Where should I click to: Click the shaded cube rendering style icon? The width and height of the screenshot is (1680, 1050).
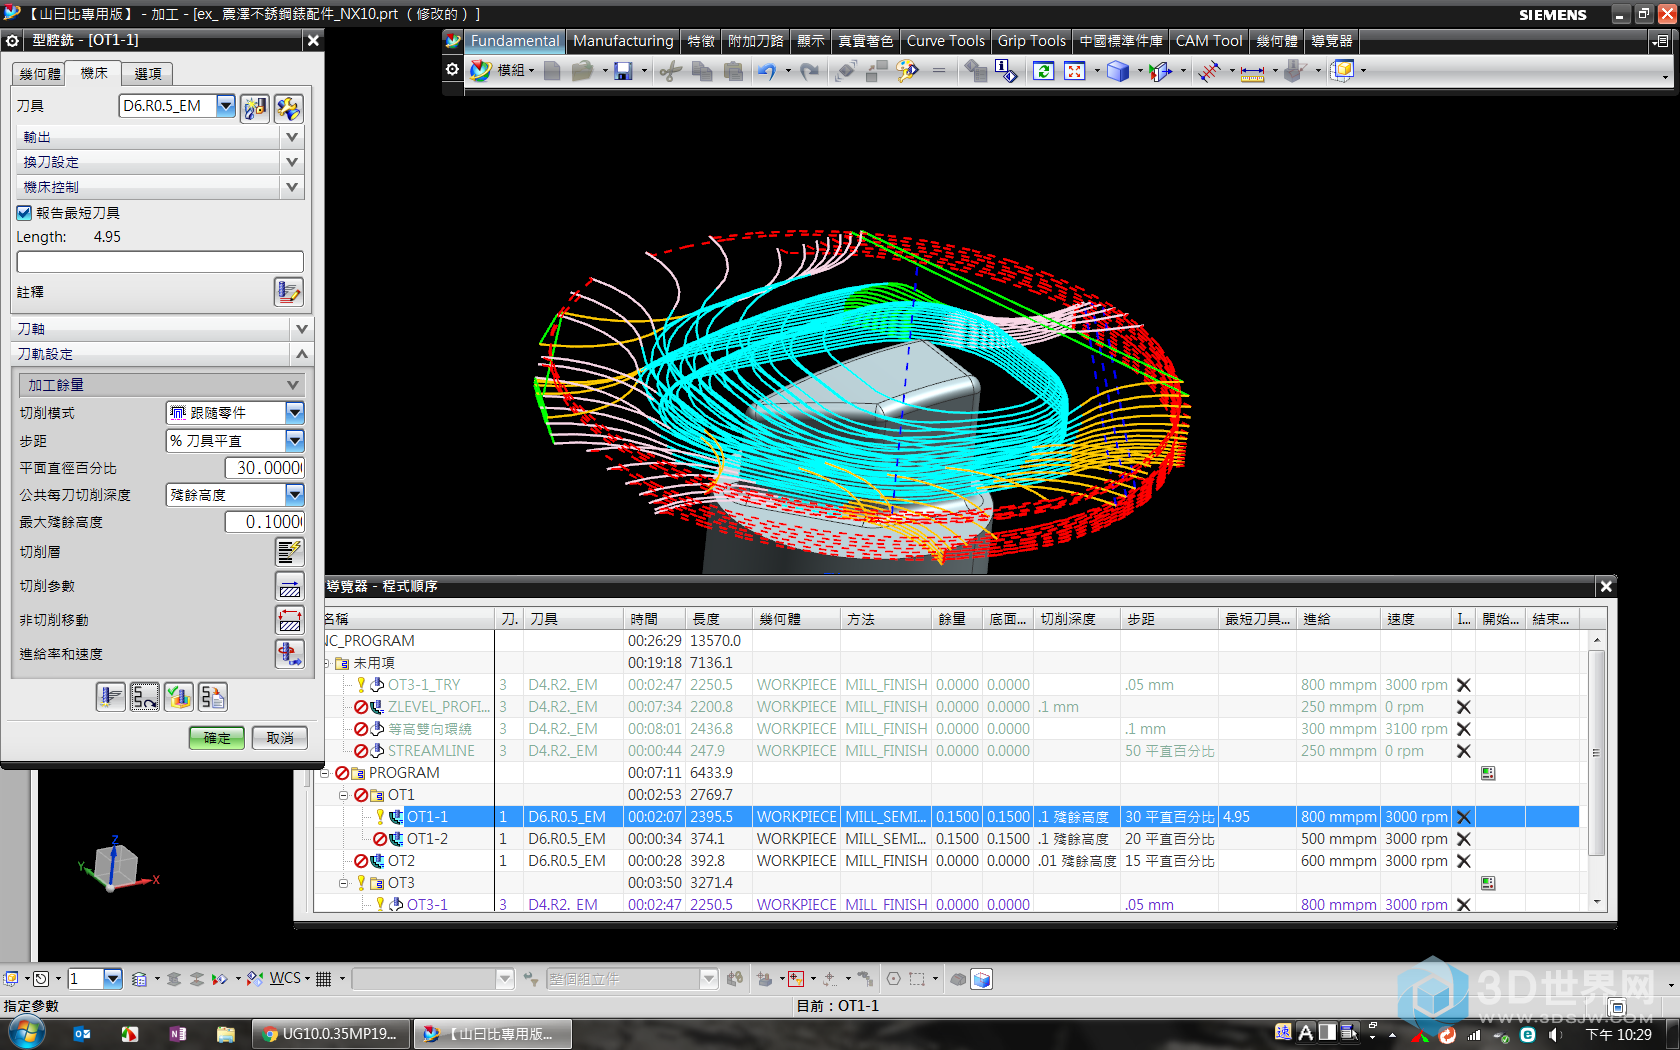1118,71
